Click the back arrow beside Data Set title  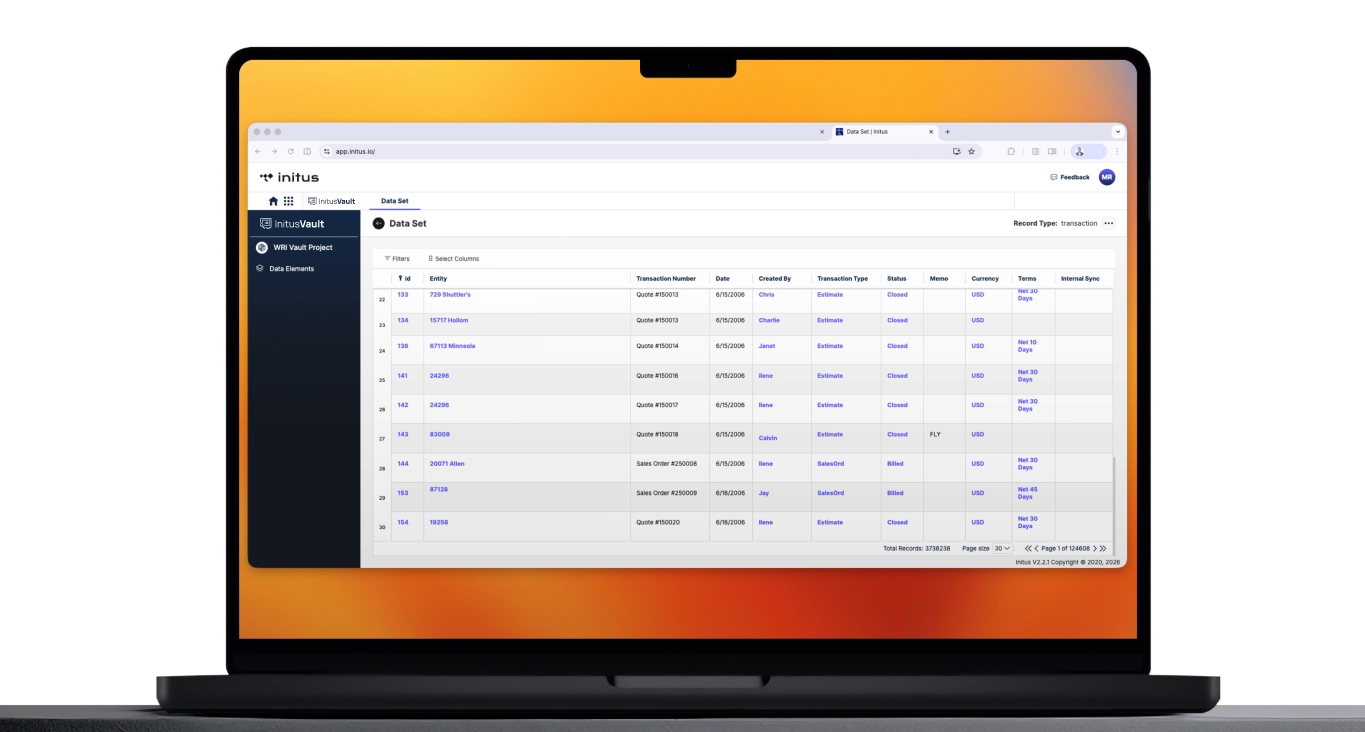tap(378, 224)
